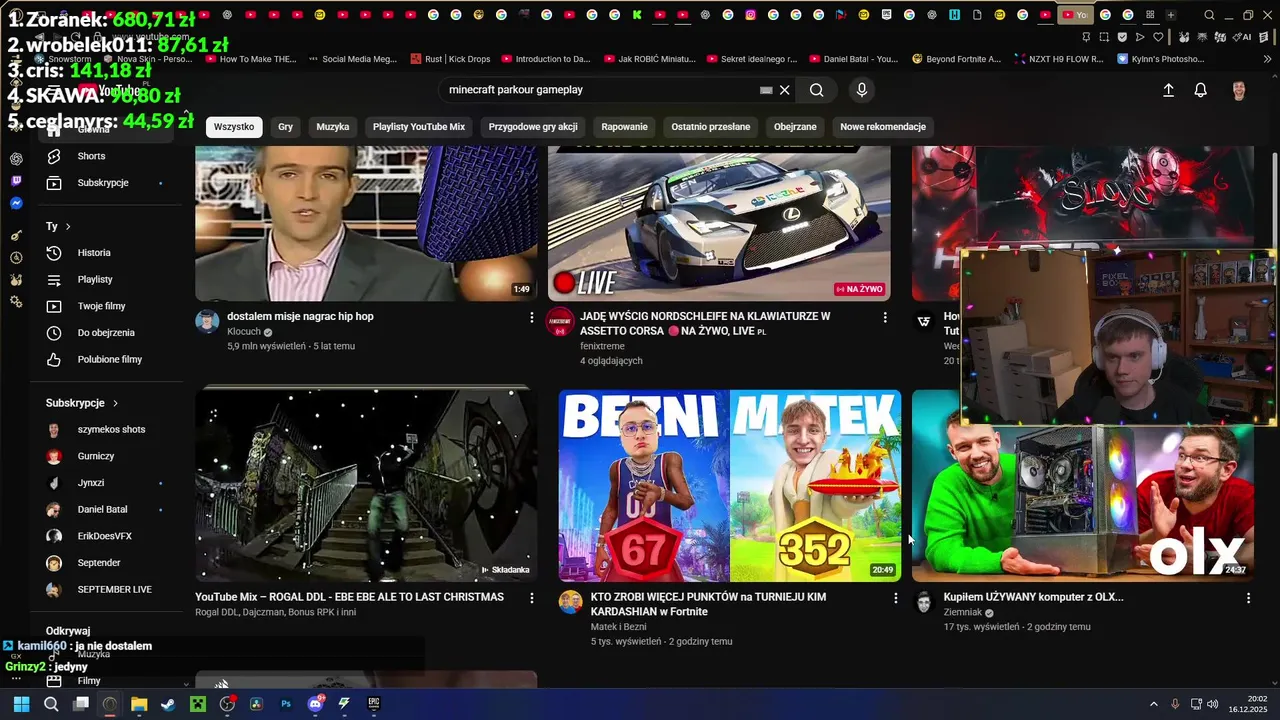Open the Ziemniak channel link

963,612
